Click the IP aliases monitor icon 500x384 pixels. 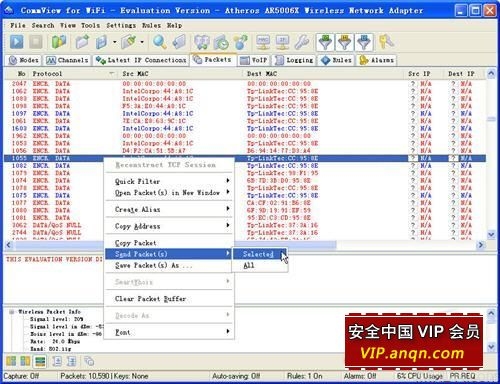[x=282, y=42]
